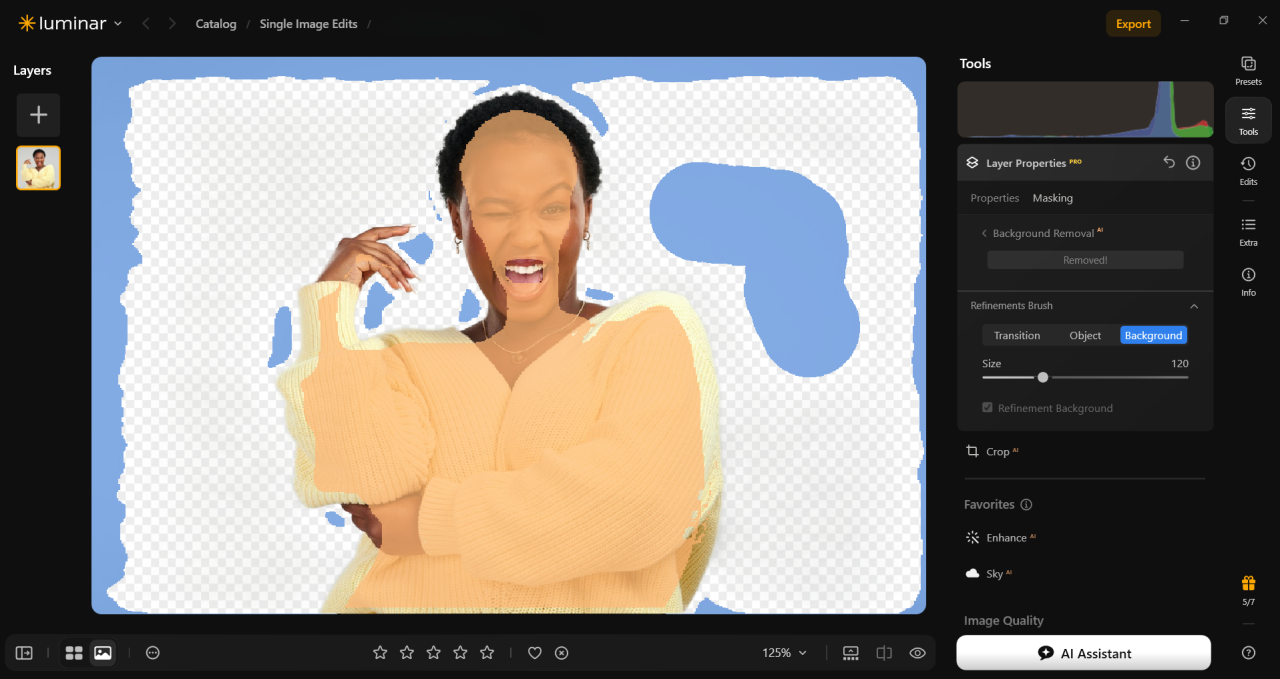1280x679 pixels.
Task: Click the Layer Properties stack icon
Action: coord(972,162)
